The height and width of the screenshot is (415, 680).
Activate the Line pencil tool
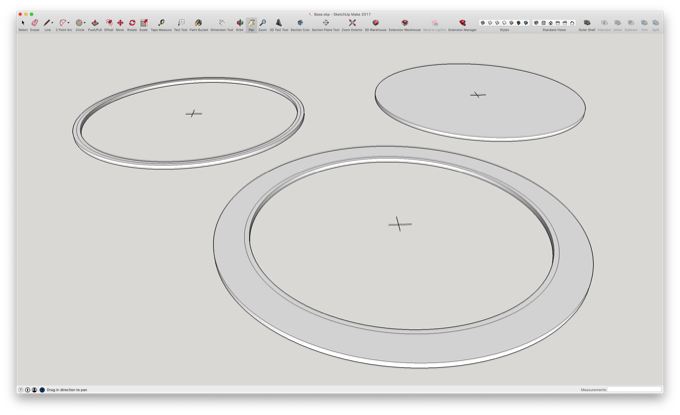tap(47, 23)
